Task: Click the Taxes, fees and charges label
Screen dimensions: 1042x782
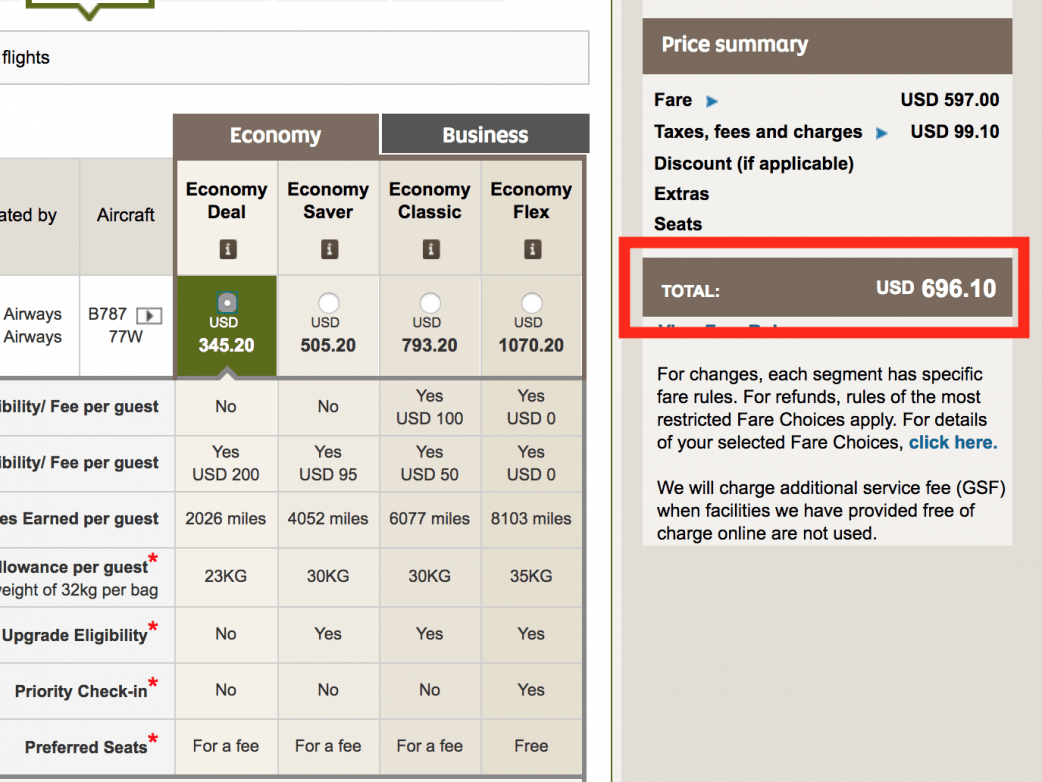Action: [x=757, y=132]
